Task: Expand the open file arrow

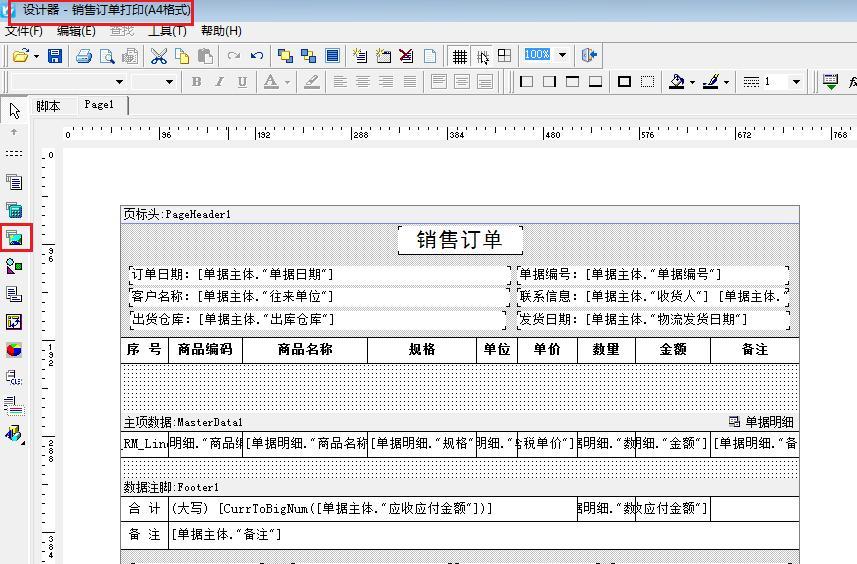Action: tap(37, 56)
